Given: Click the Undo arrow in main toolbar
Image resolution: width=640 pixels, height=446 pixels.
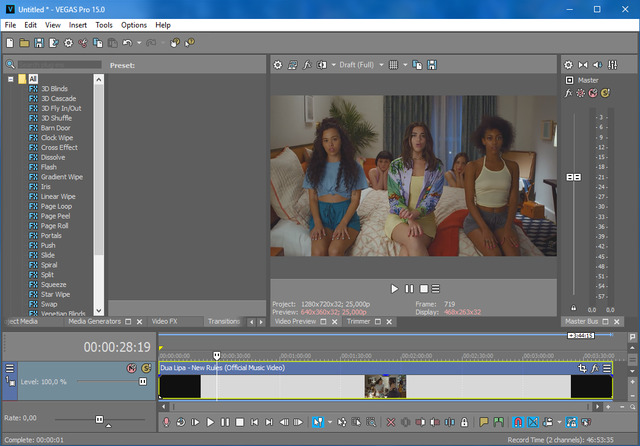Looking at the screenshot, I should point(127,43).
